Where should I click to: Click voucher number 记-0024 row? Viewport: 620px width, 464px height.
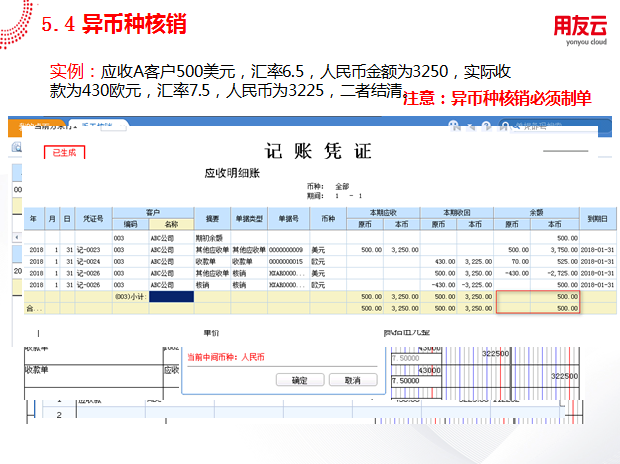[x=93, y=261]
